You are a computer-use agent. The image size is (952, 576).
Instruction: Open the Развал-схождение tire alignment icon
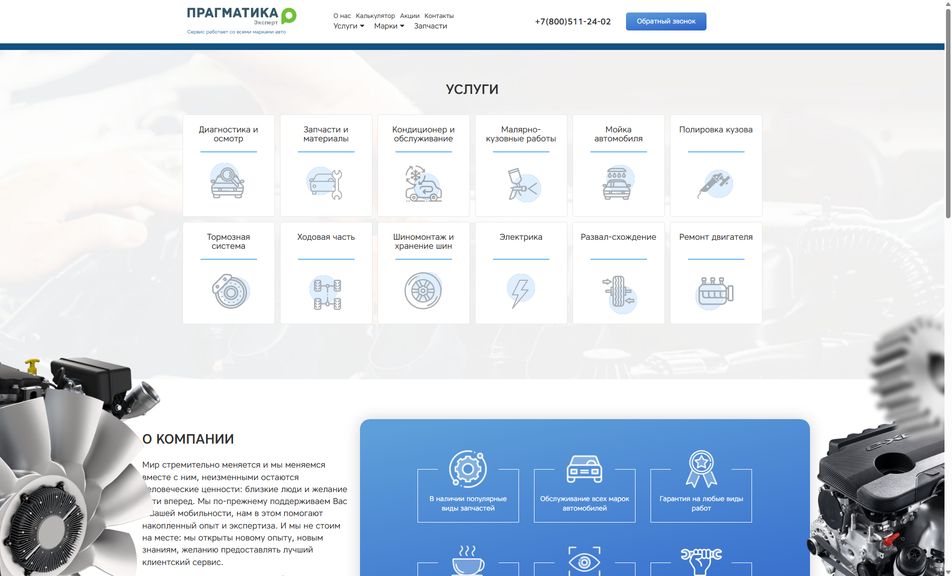[x=619, y=293]
